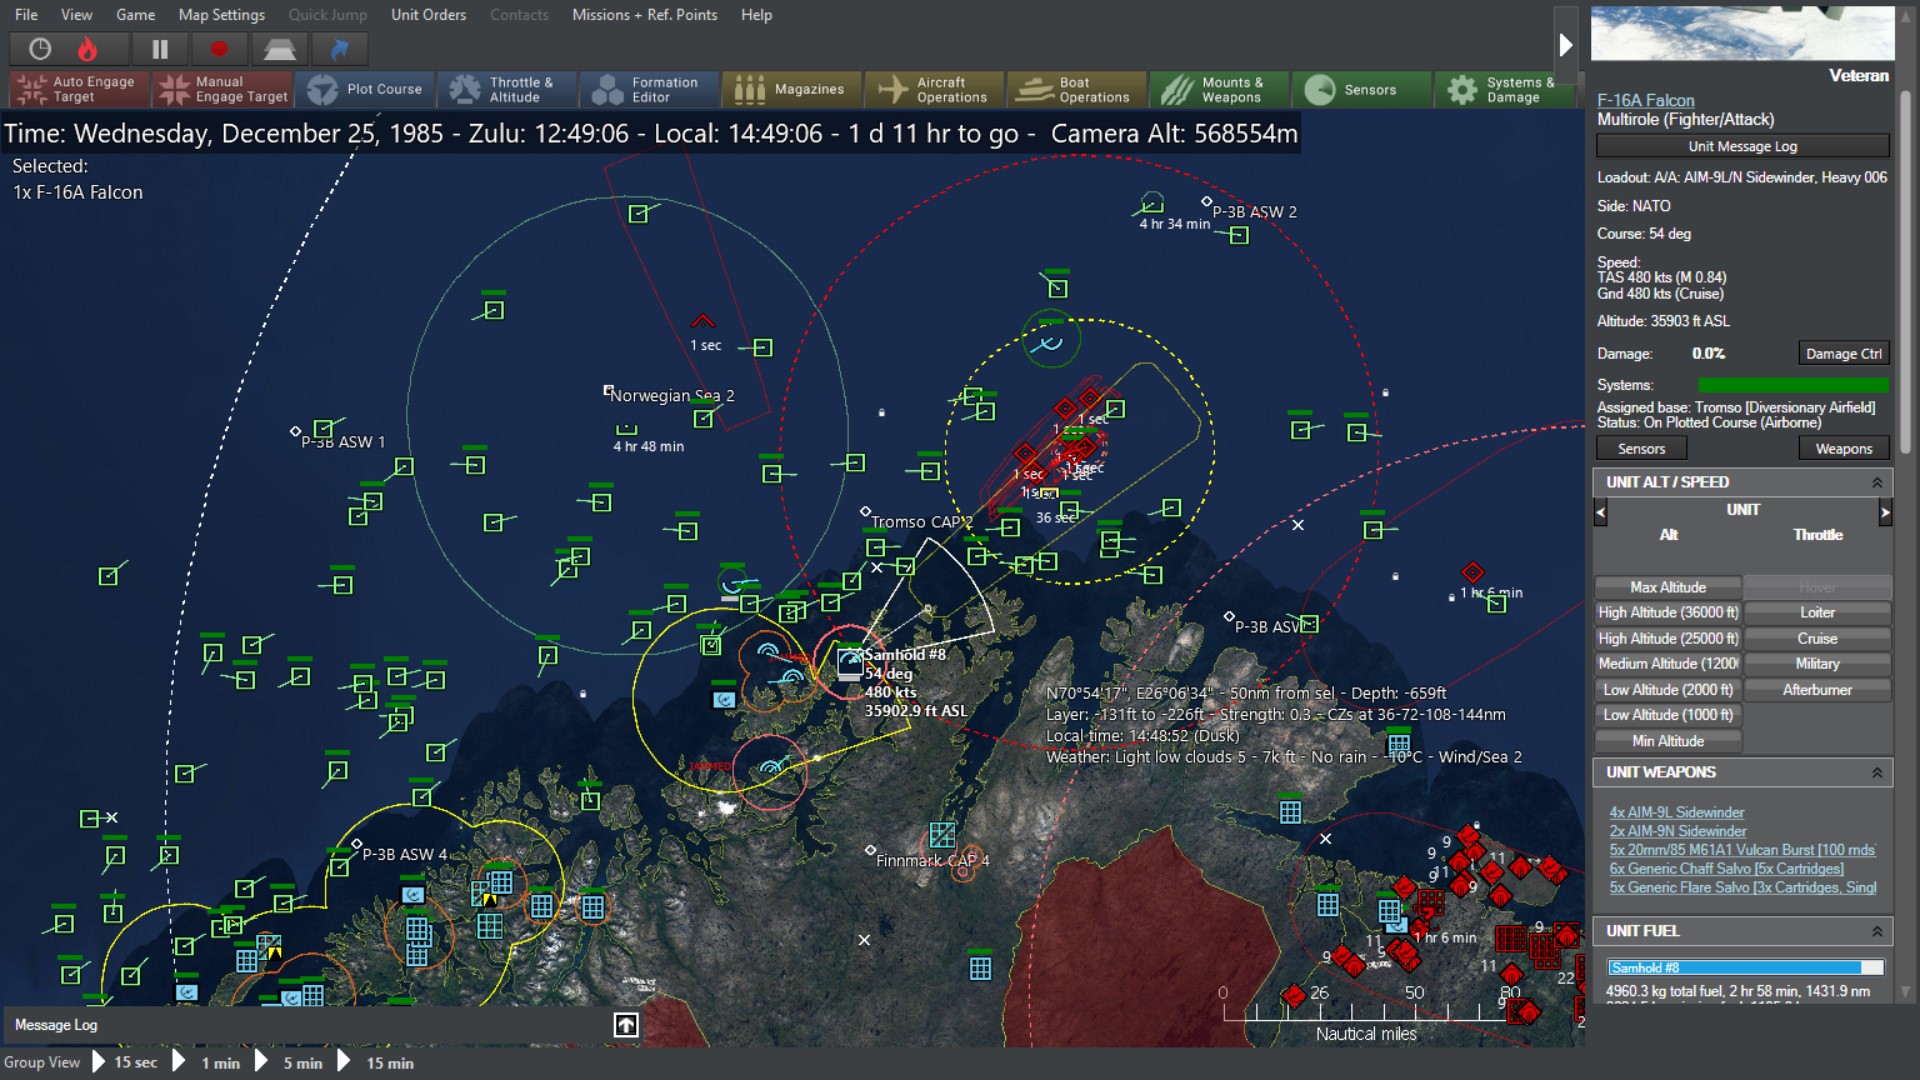The width and height of the screenshot is (1920, 1080).
Task: Collapse the UNIT ALT / SPEED section
Action: pyautogui.click(x=1877, y=482)
